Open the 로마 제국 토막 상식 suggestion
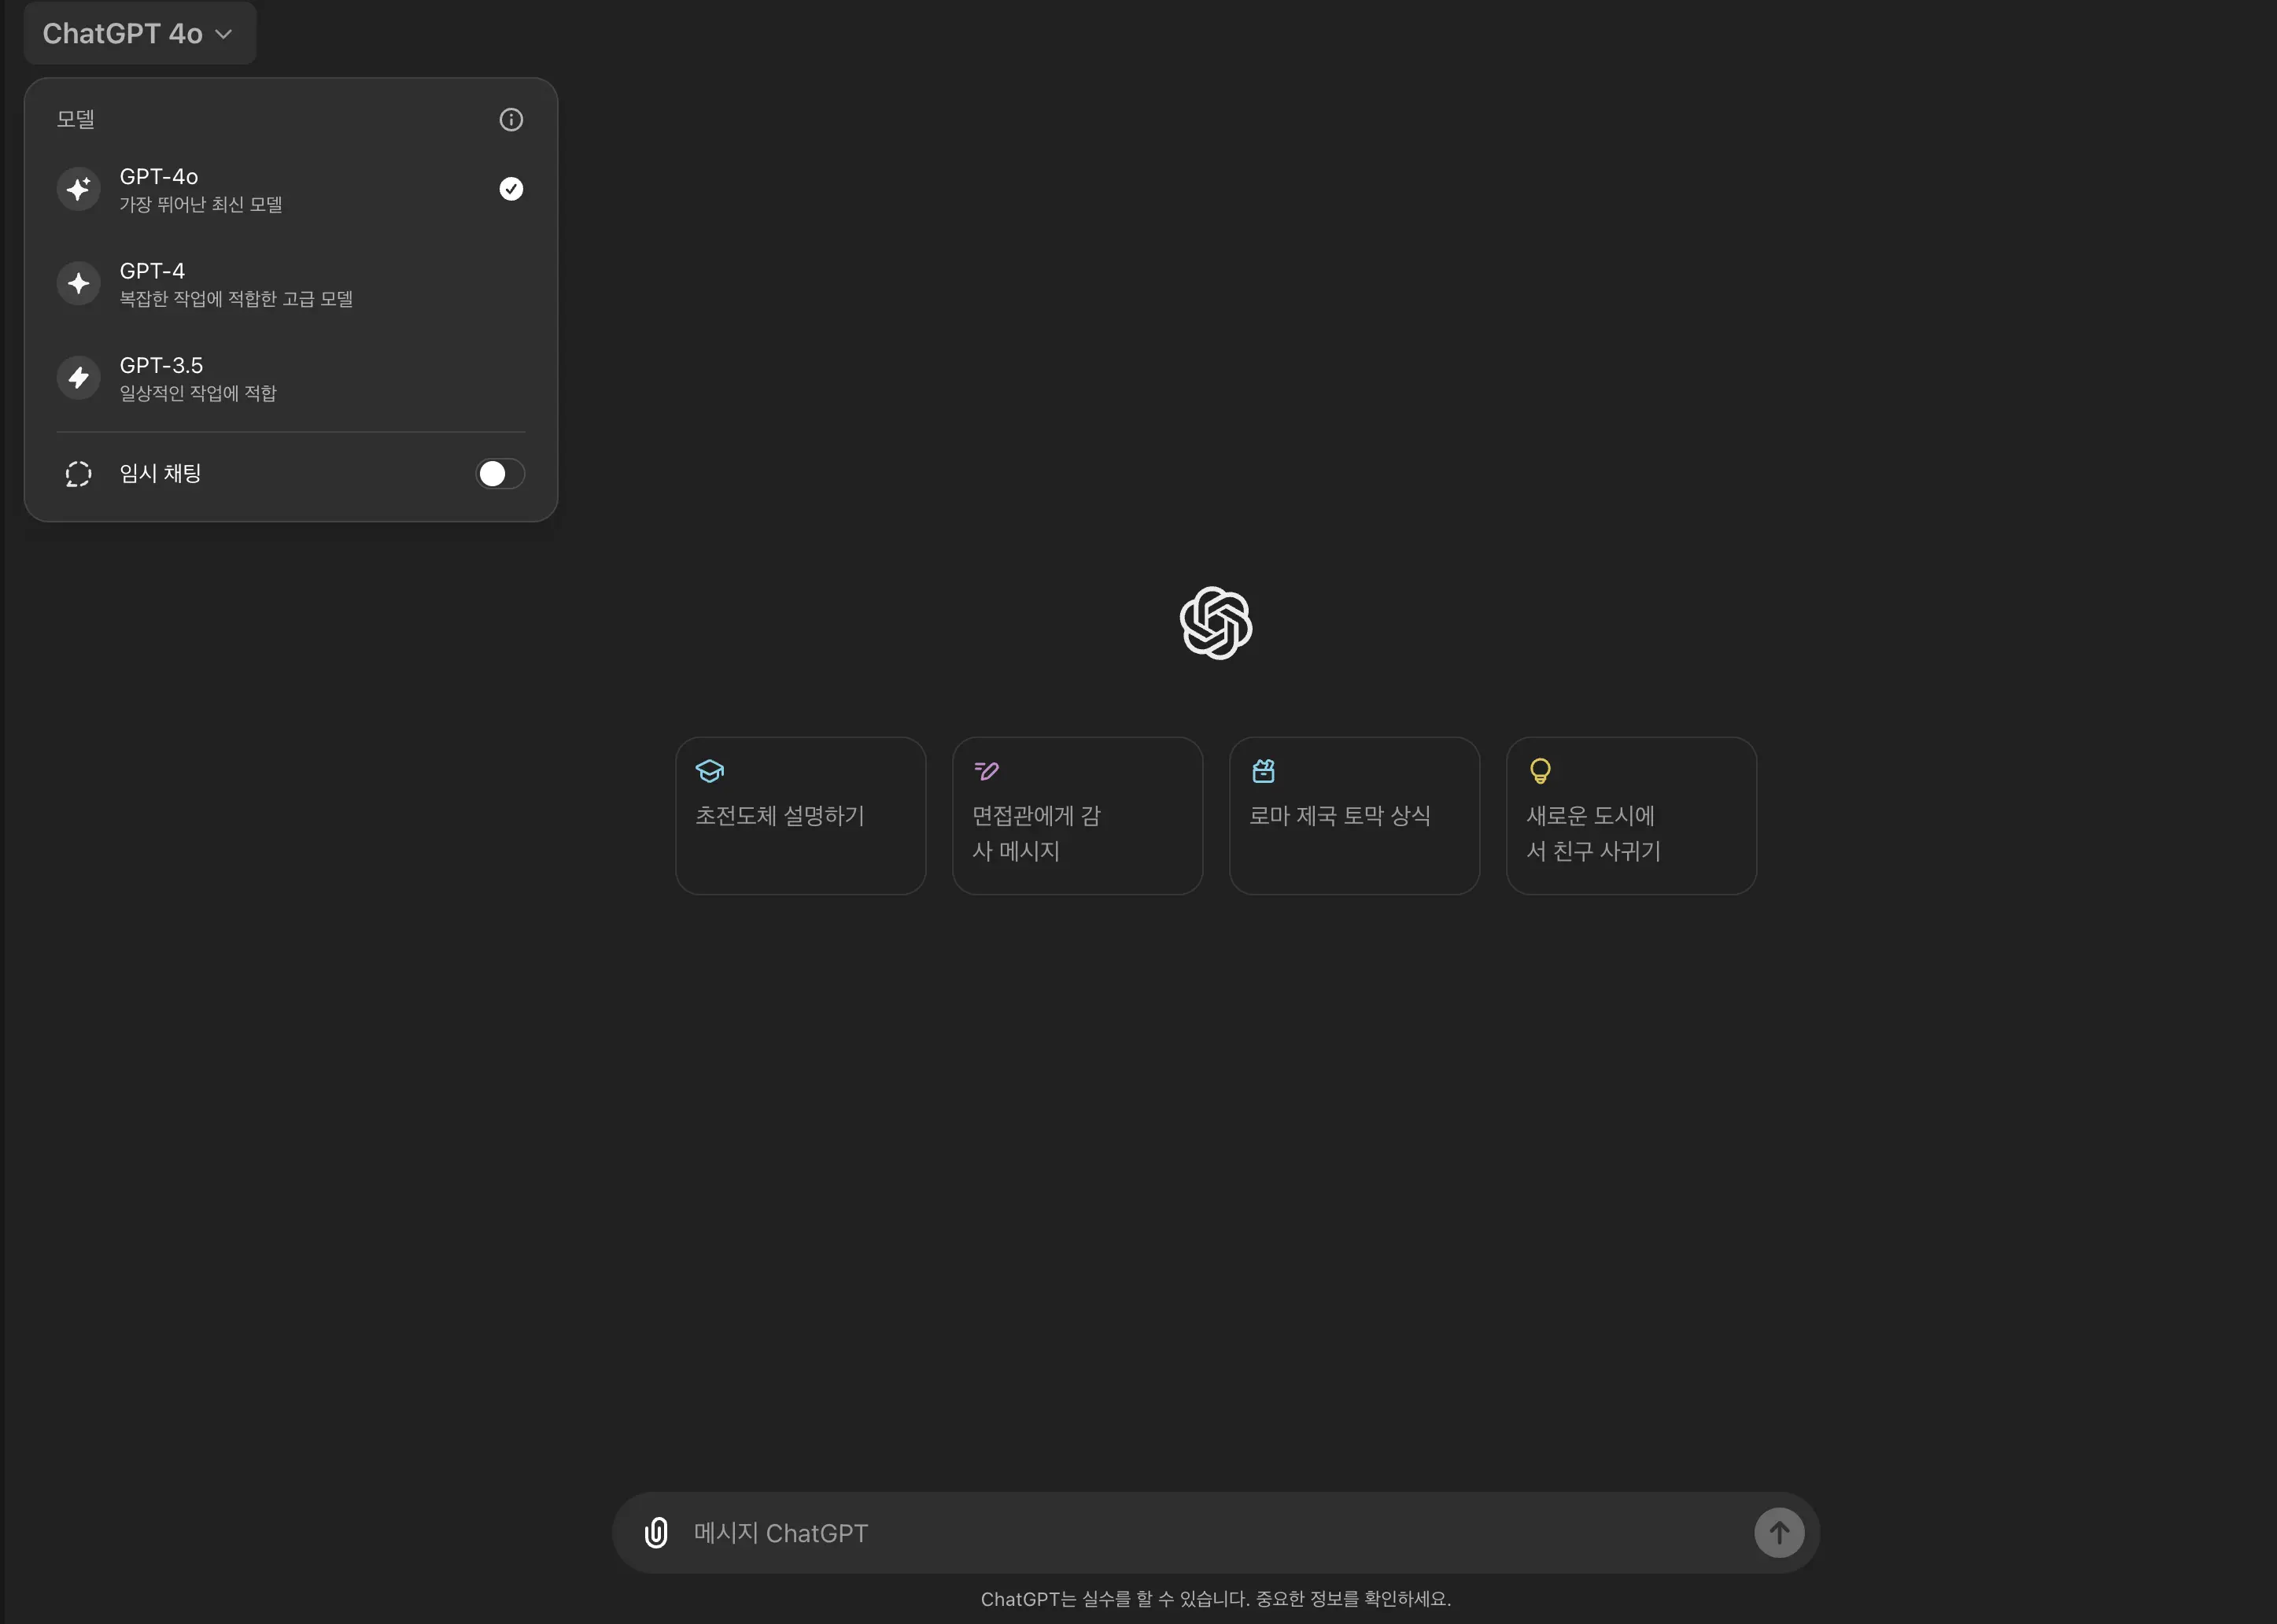 click(1354, 816)
